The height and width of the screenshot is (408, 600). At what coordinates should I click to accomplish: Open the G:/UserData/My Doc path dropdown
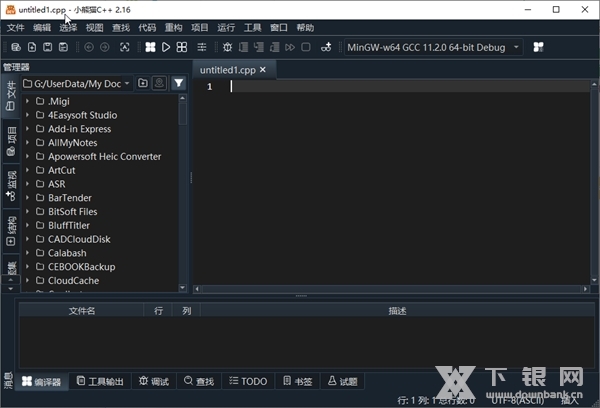[77, 83]
